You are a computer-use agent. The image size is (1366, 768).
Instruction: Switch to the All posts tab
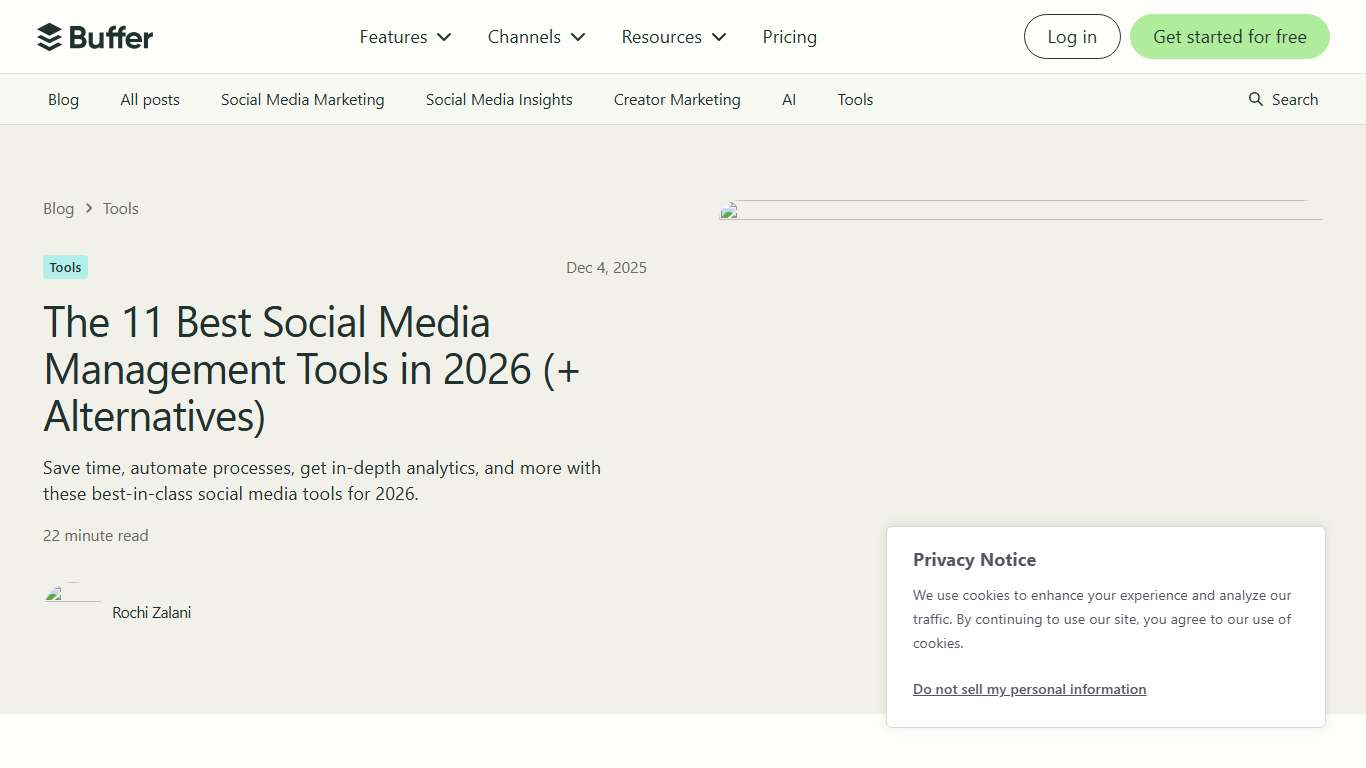point(149,99)
